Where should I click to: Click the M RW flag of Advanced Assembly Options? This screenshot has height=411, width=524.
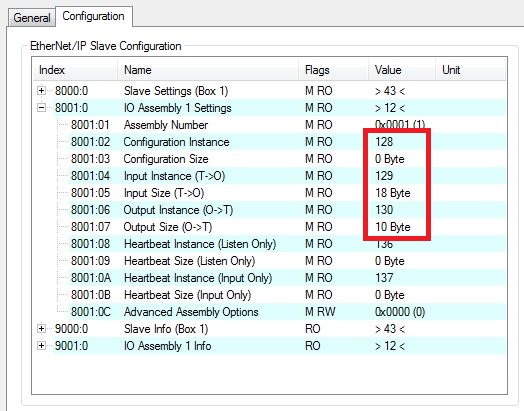pyautogui.click(x=320, y=312)
